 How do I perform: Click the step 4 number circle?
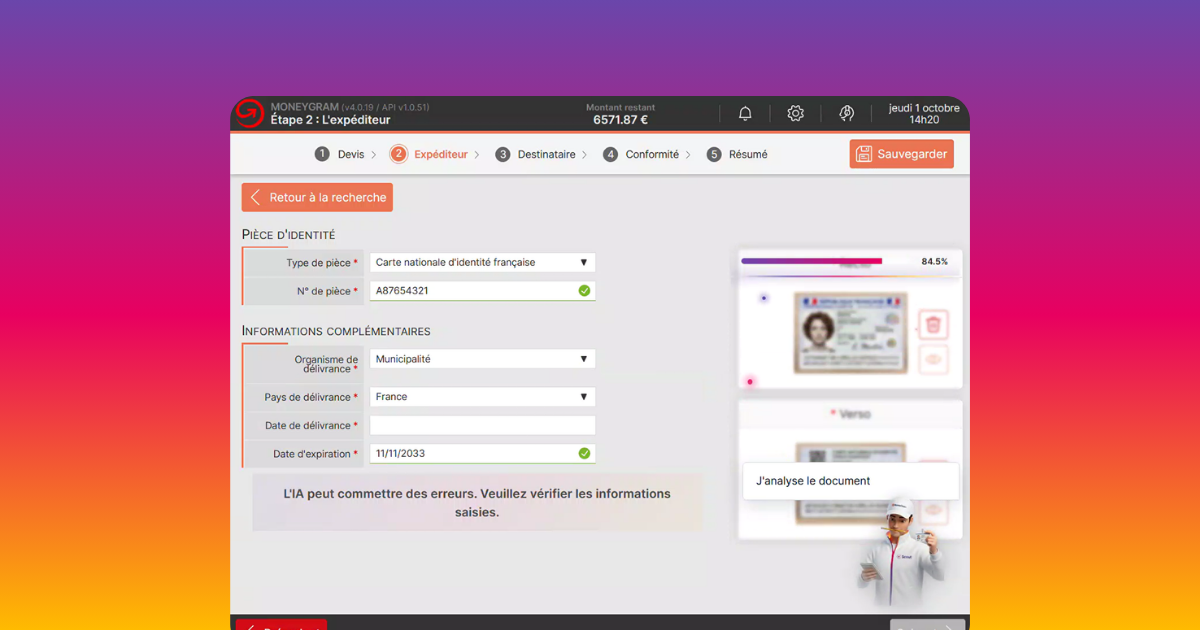click(x=611, y=154)
